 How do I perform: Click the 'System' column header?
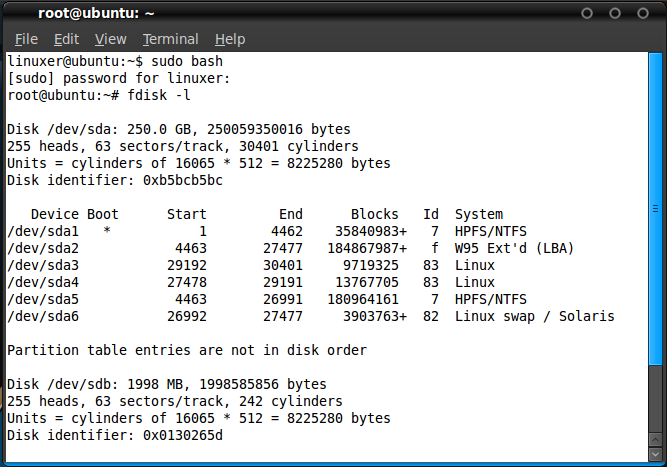479,214
